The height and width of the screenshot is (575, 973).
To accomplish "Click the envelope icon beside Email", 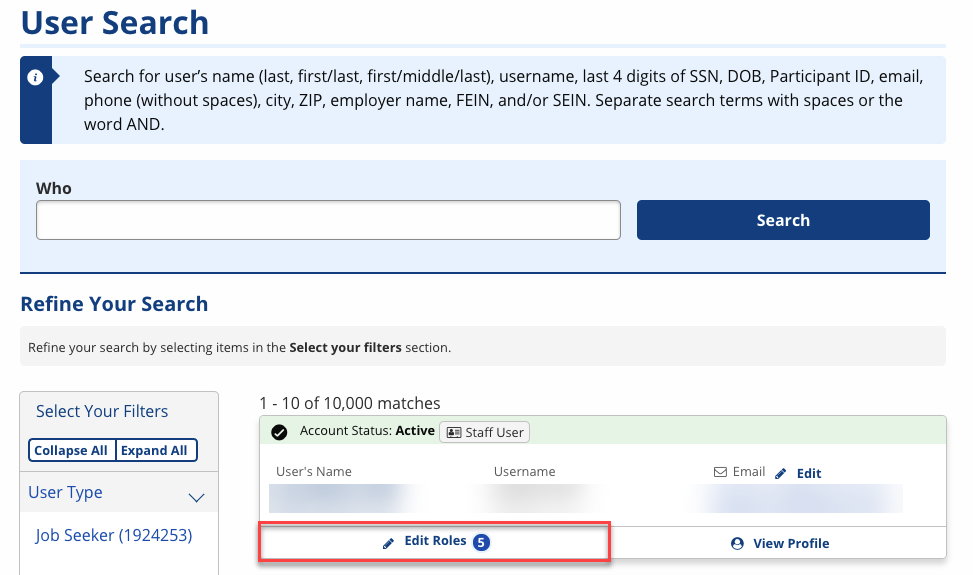I will (x=720, y=472).
